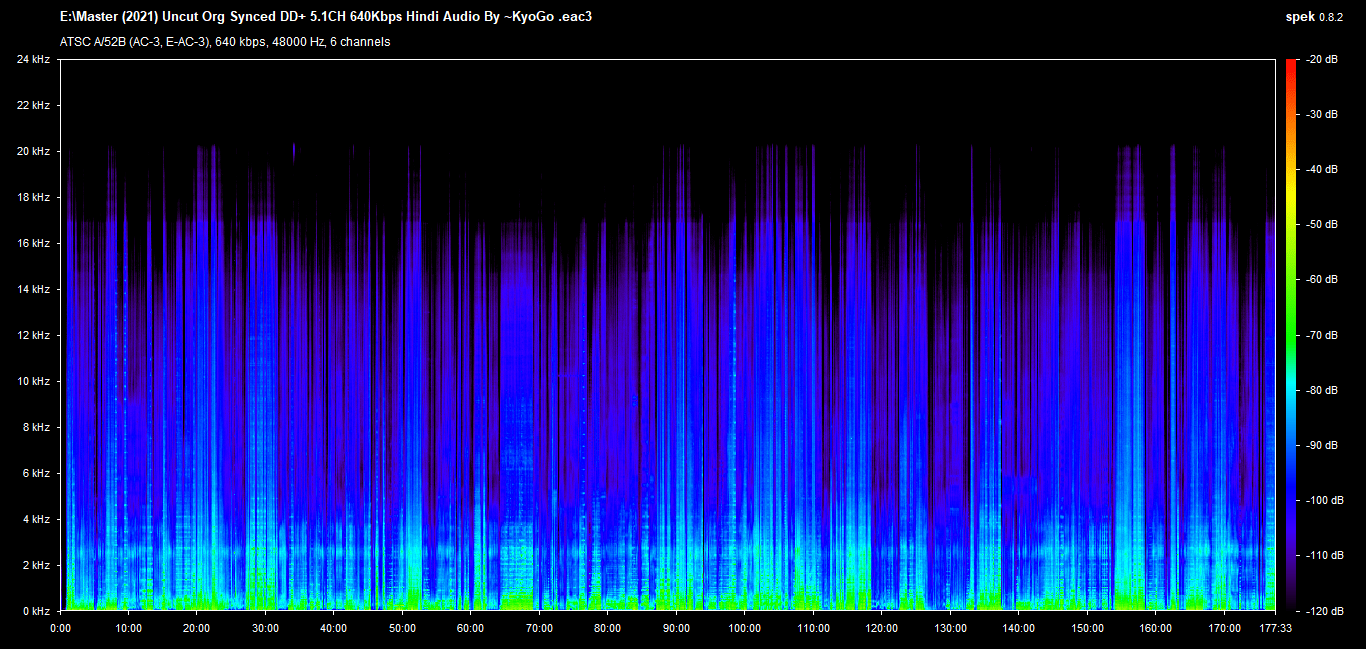
Task: Click the 177:33 end time label
Action: click(1276, 629)
